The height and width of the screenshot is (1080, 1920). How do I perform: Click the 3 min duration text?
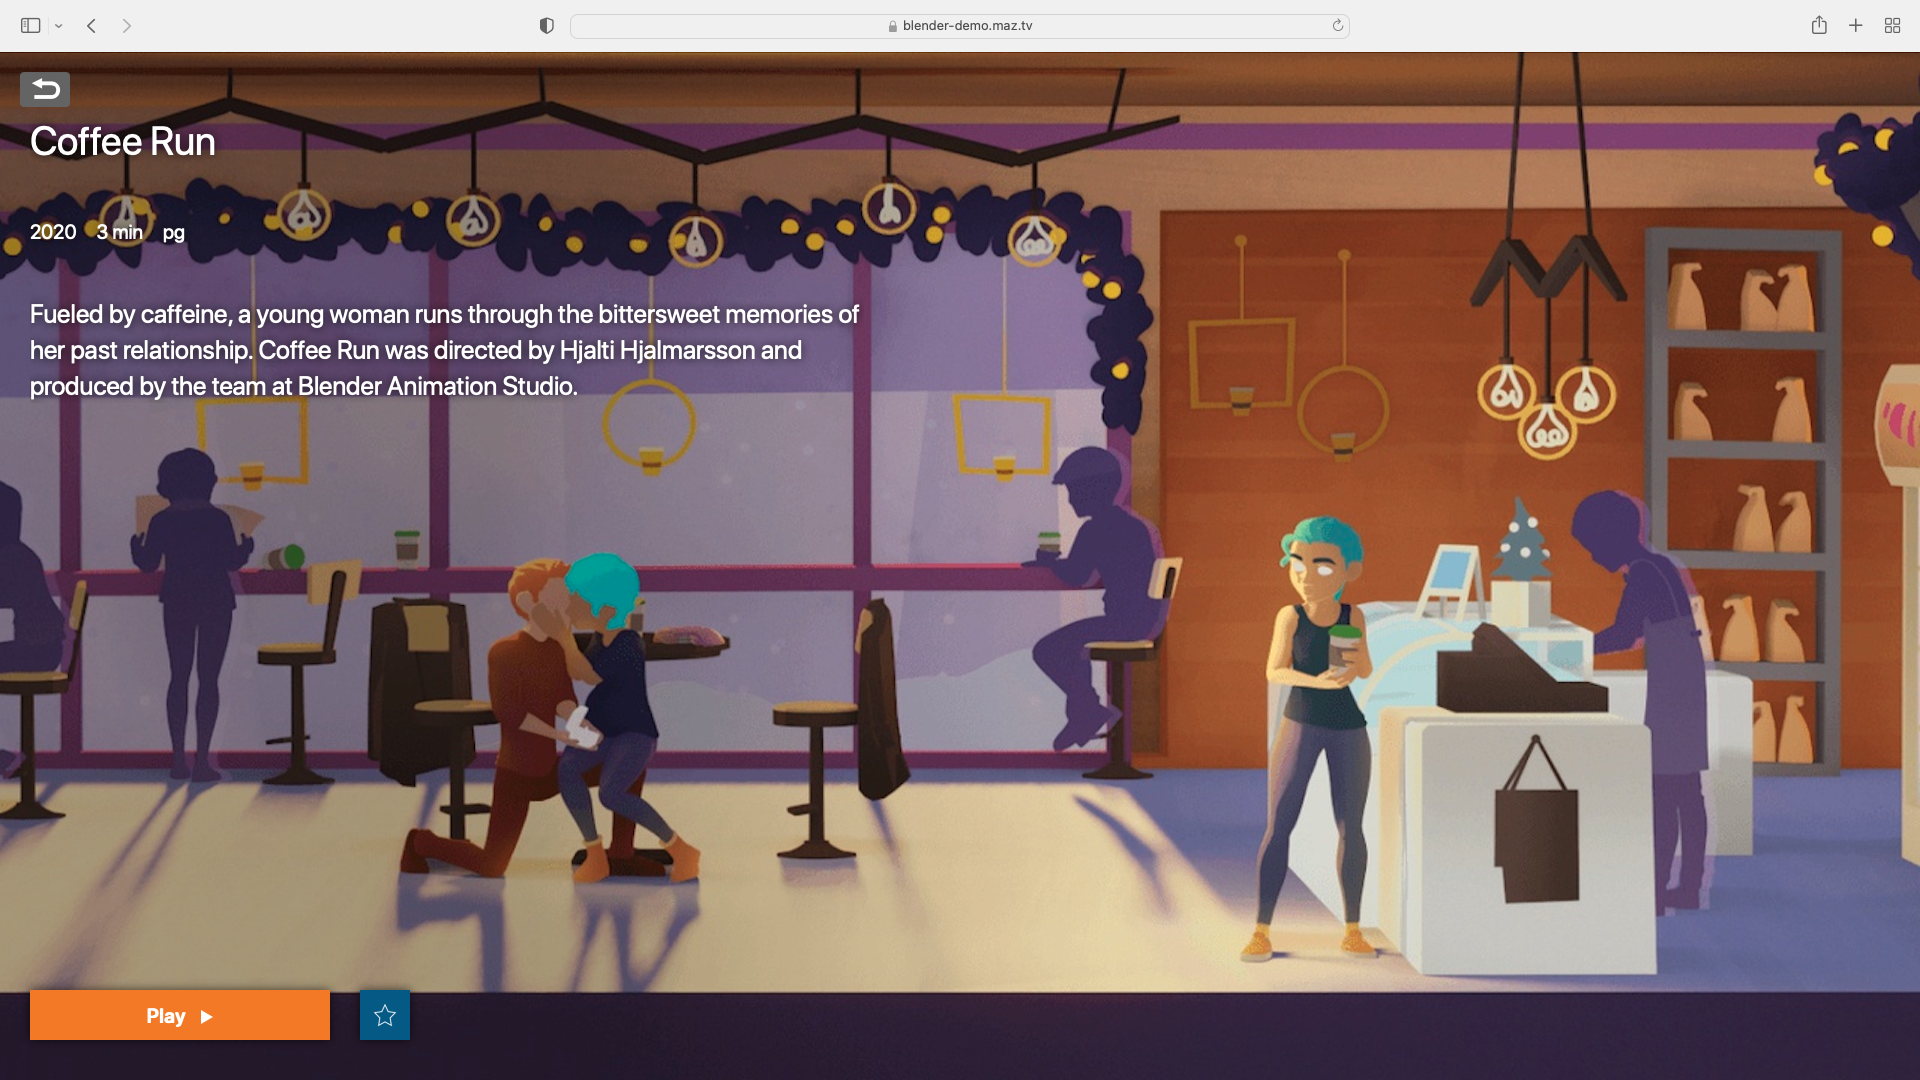click(x=120, y=232)
